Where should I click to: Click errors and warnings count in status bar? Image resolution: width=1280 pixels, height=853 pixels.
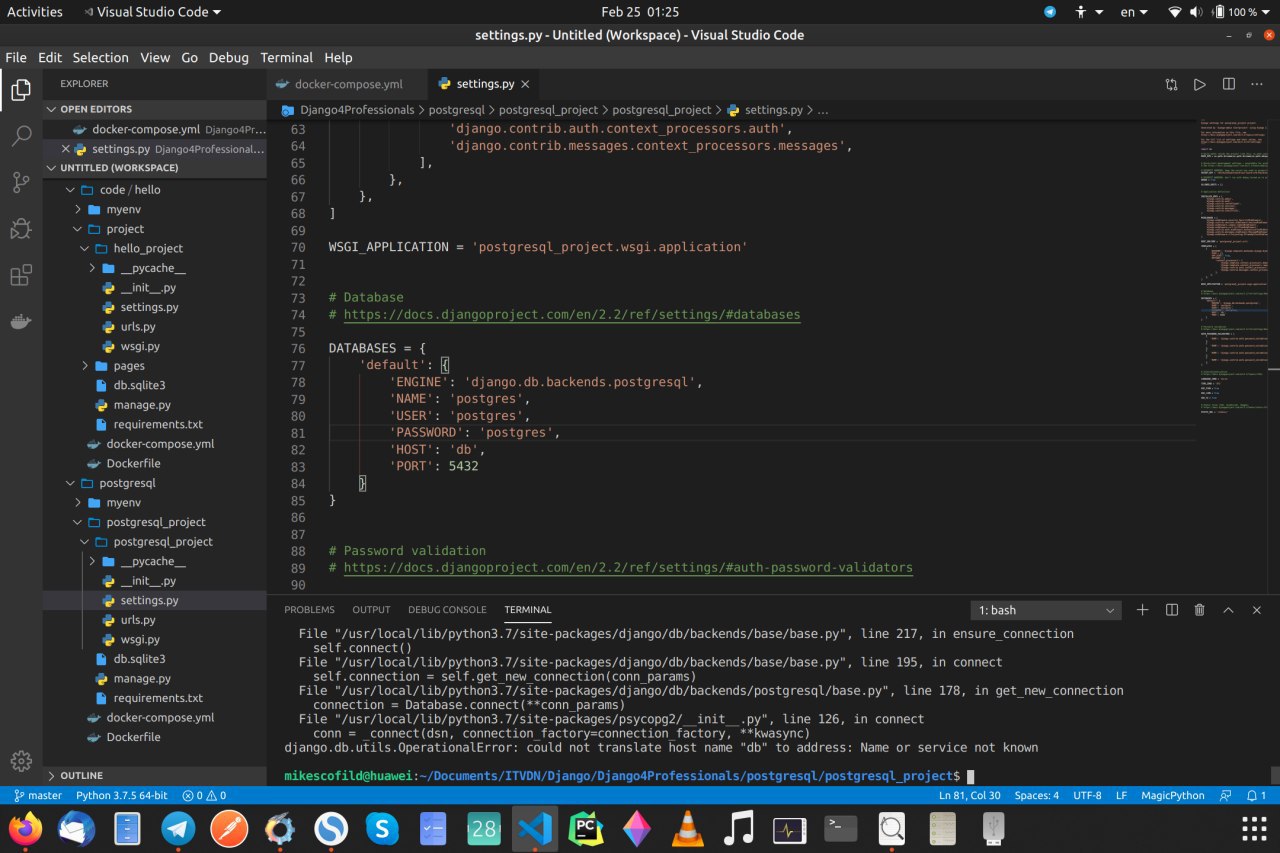[204, 796]
